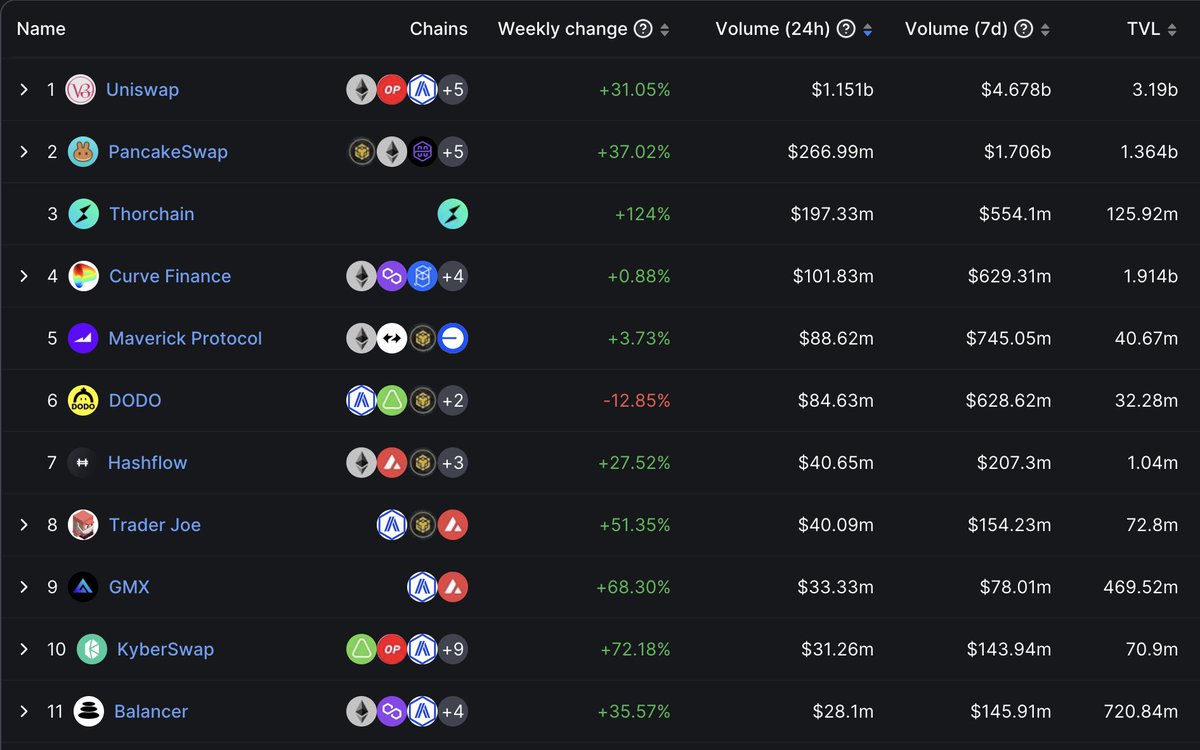Click DODO weekly change -12.85% value
Viewport: 1200px width, 750px height.
pos(637,401)
